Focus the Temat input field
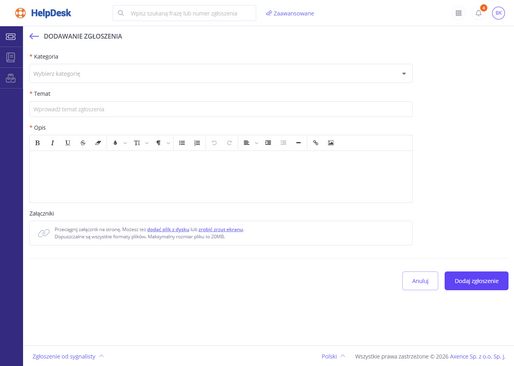The height and width of the screenshot is (366, 514). (x=221, y=109)
